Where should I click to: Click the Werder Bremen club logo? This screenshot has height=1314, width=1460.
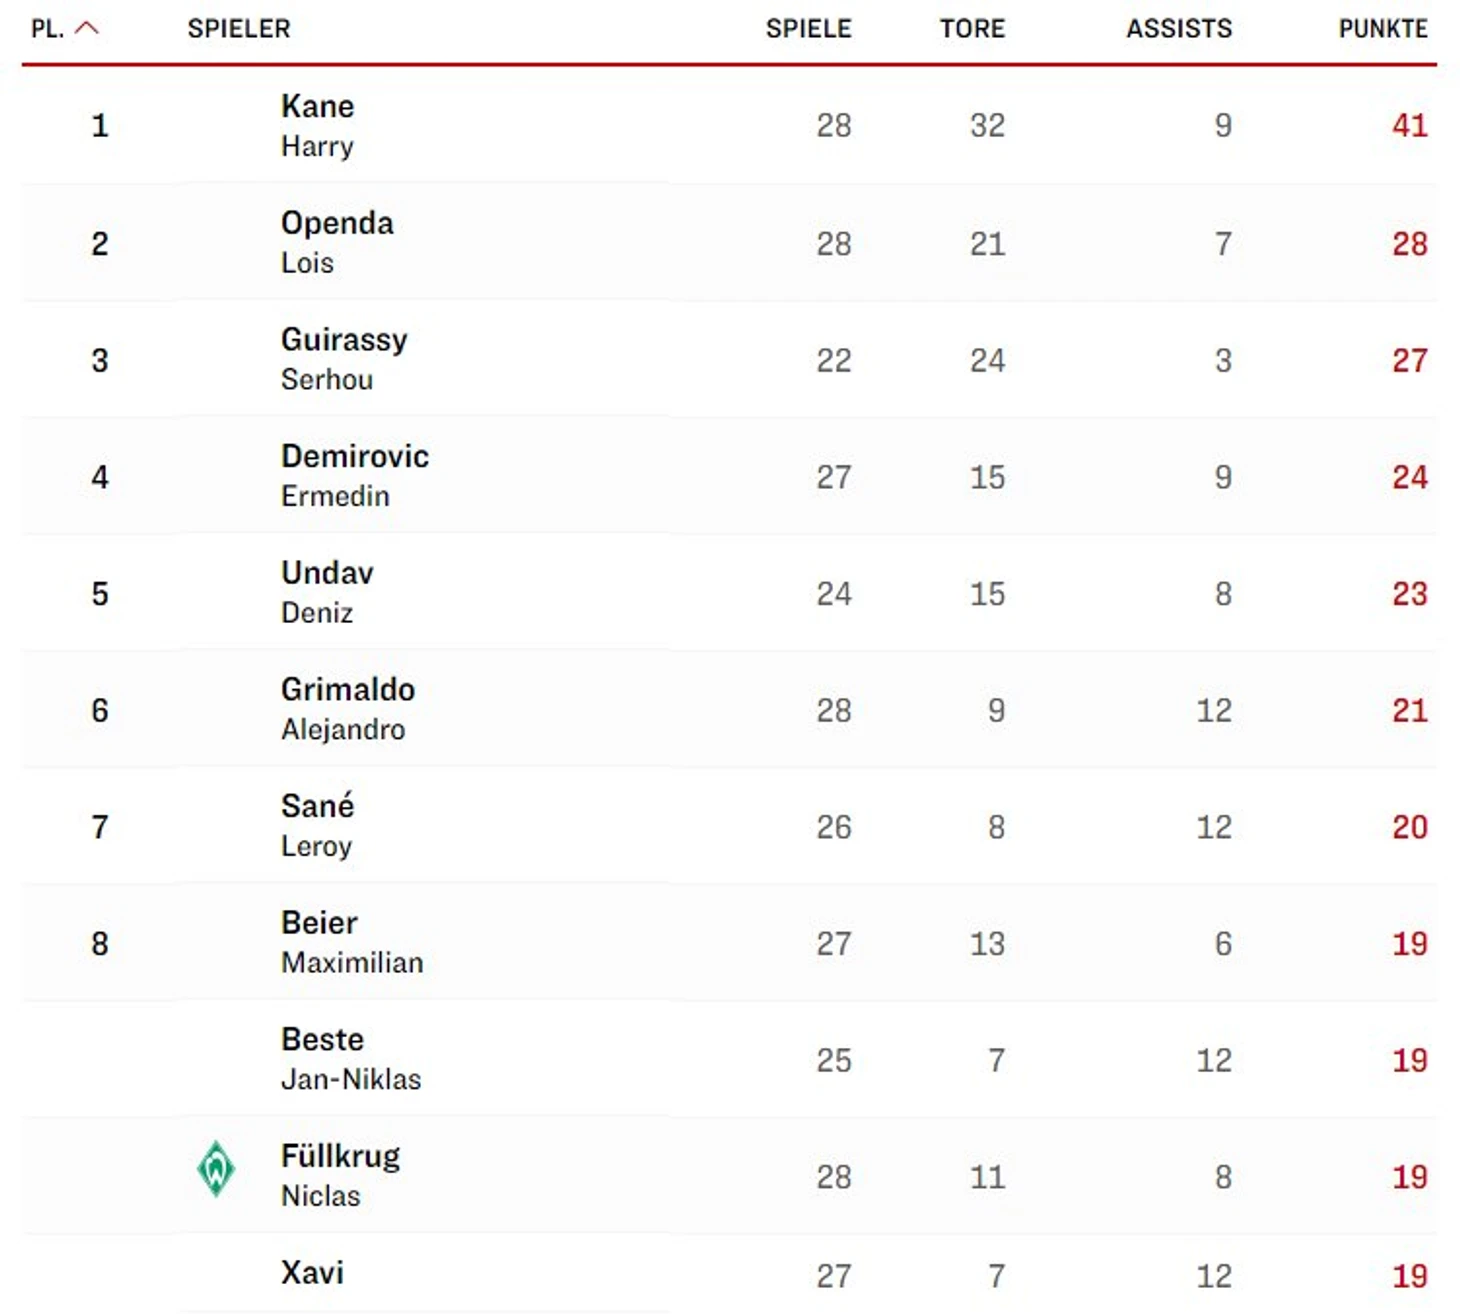(x=216, y=1169)
